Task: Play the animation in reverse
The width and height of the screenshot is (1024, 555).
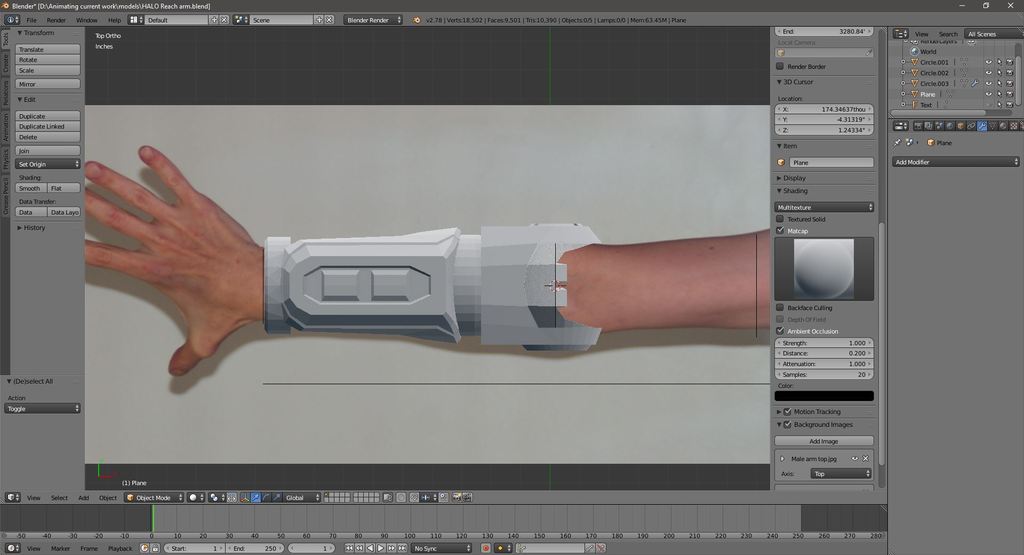Action: (x=370, y=548)
